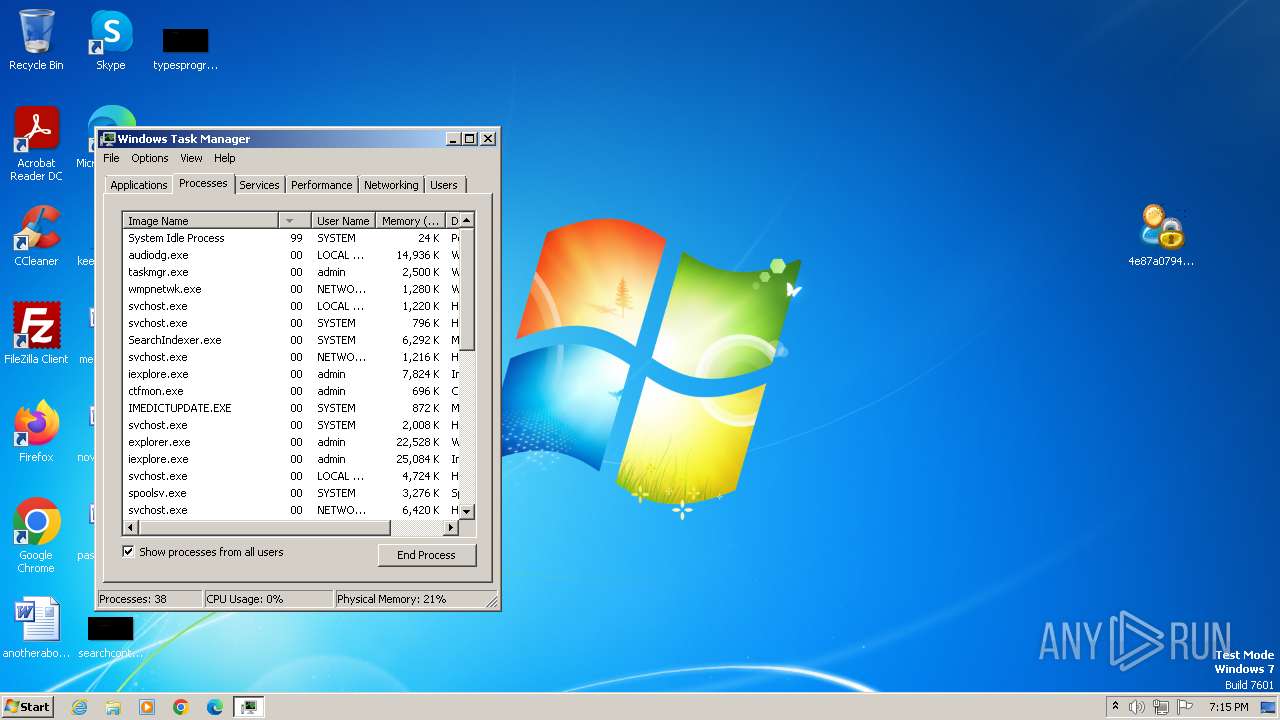The height and width of the screenshot is (720, 1280).
Task: Open the Start menu
Action: click(x=28, y=707)
